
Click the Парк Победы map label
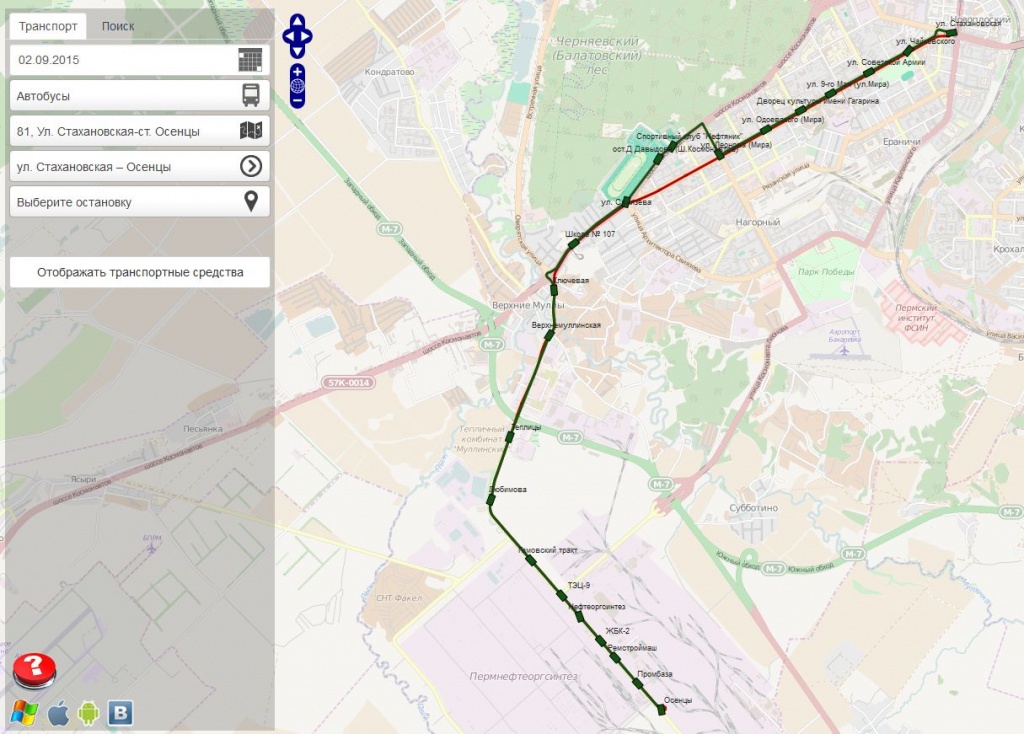pyautogui.click(x=825, y=272)
